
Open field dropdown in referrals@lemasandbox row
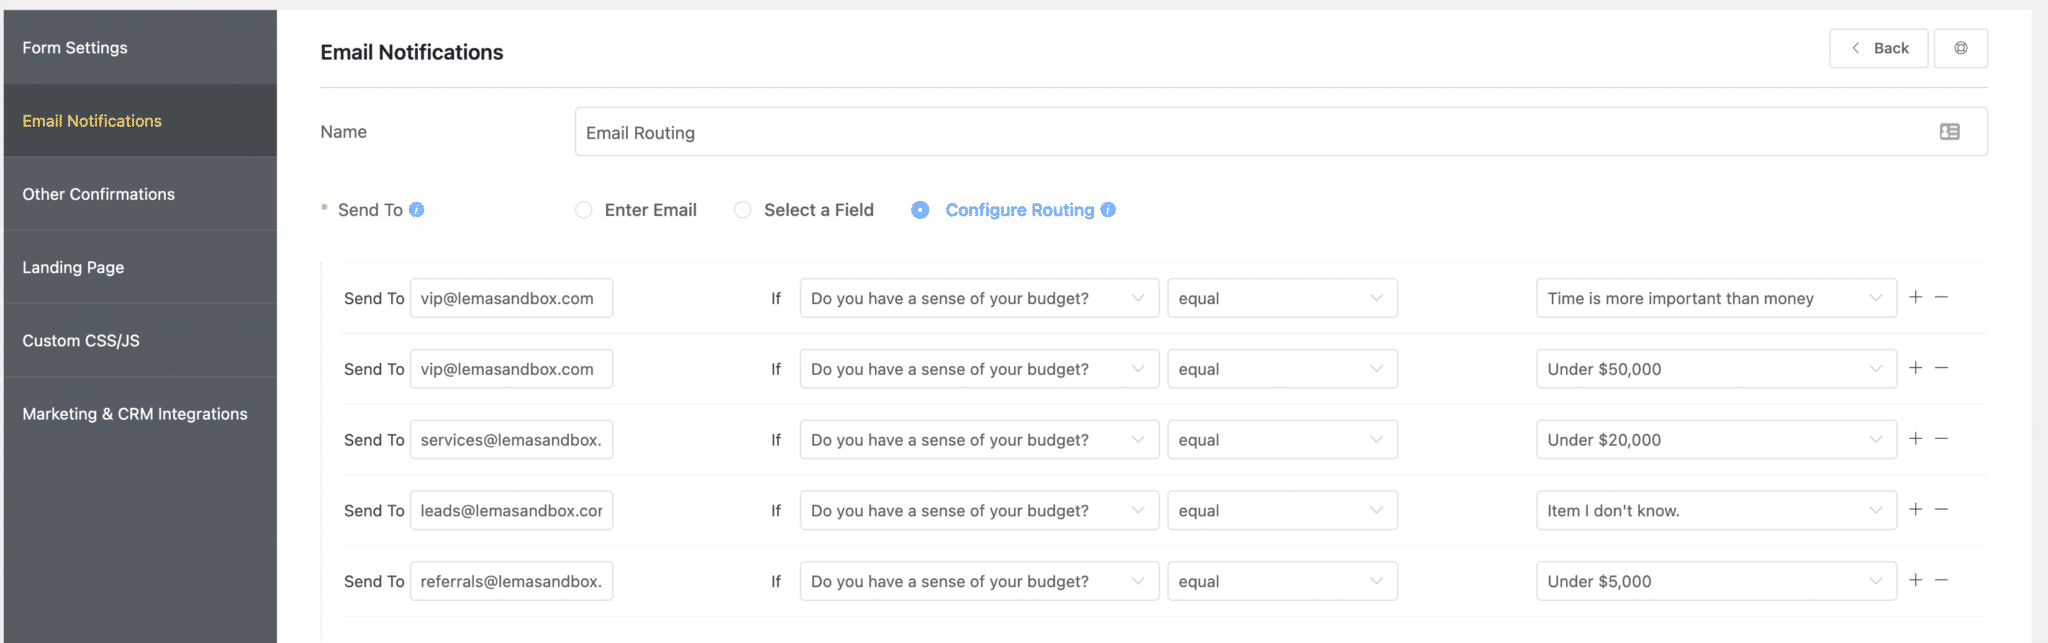click(979, 582)
